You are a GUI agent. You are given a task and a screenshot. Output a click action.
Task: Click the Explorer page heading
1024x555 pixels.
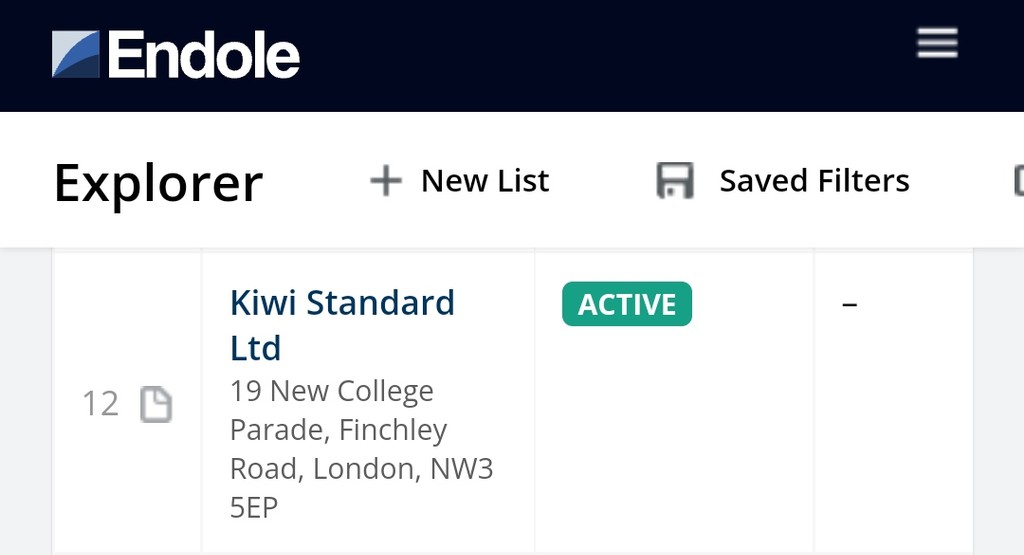tap(158, 183)
